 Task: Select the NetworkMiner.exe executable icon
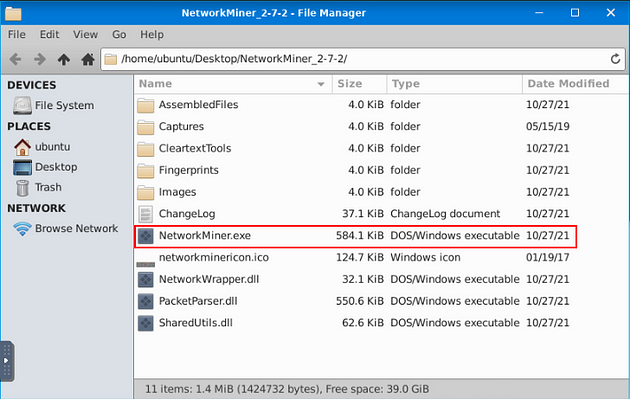(145, 236)
